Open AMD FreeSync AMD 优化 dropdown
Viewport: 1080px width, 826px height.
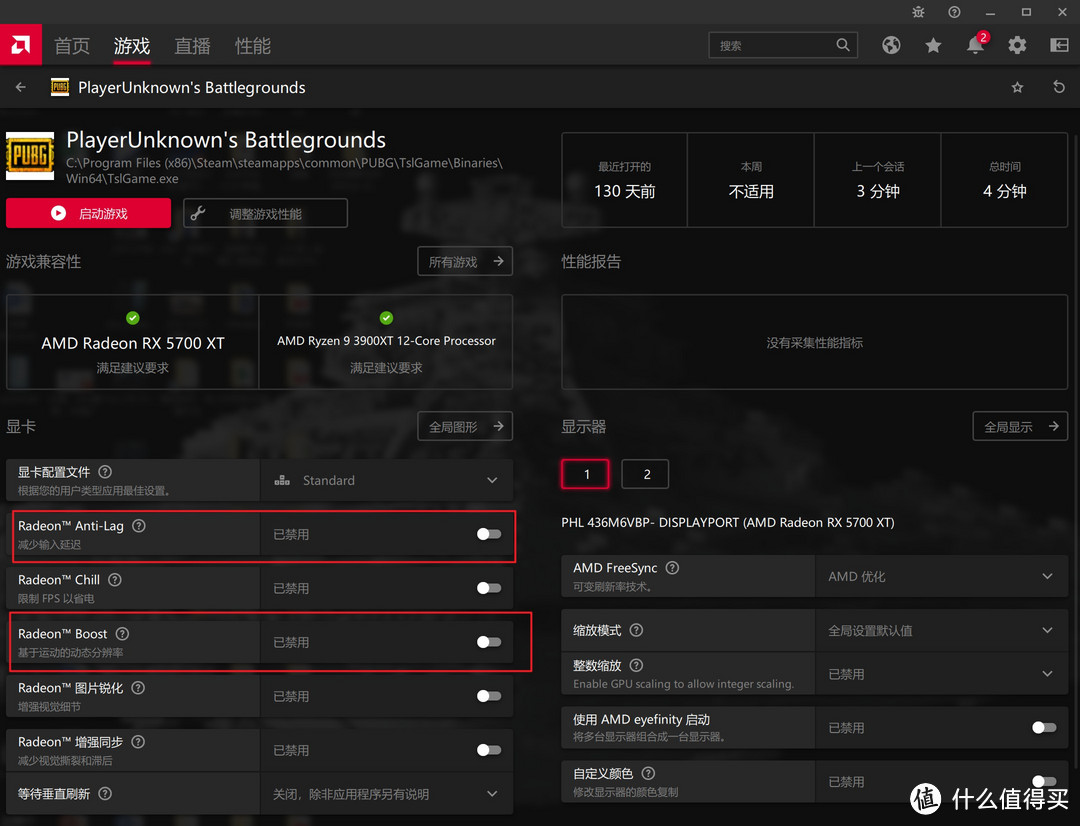click(942, 576)
